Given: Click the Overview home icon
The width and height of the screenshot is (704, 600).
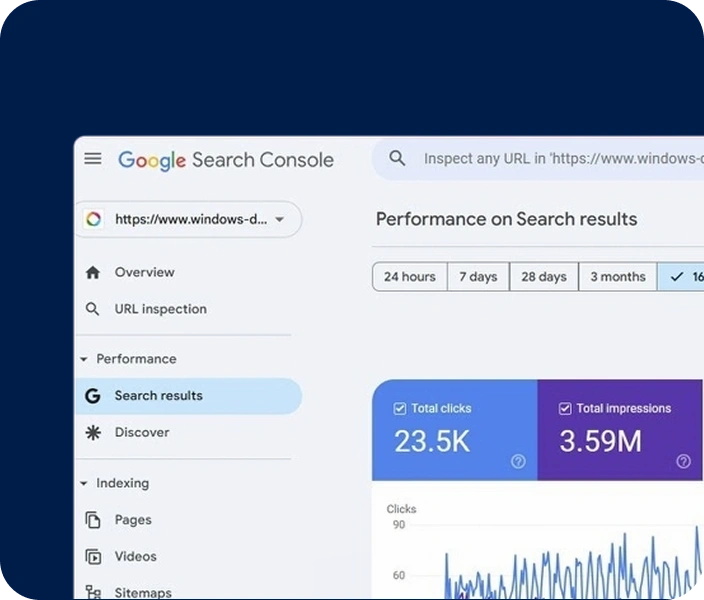Looking at the screenshot, I should click(93, 272).
